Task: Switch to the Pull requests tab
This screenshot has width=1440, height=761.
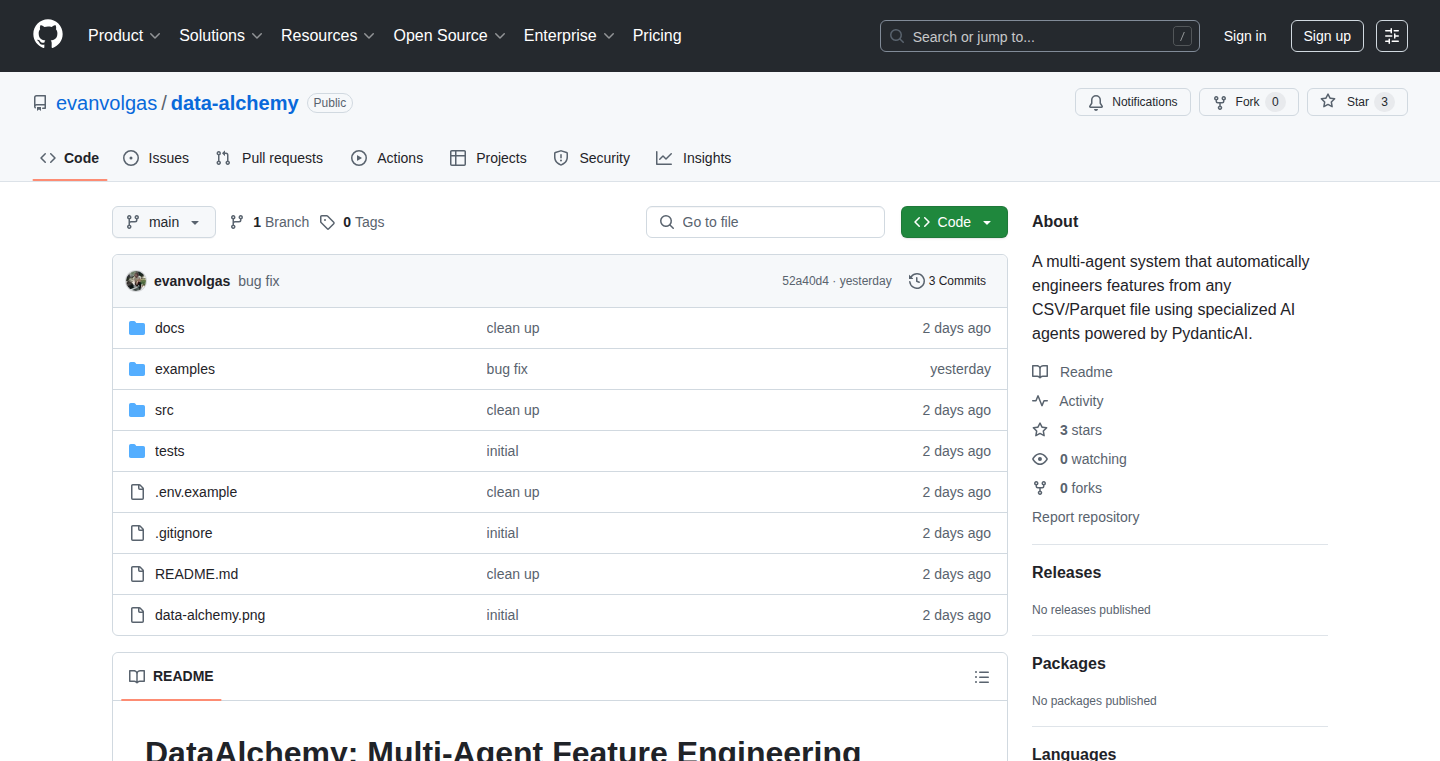Action: pyautogui.click(x=270, y=158)
